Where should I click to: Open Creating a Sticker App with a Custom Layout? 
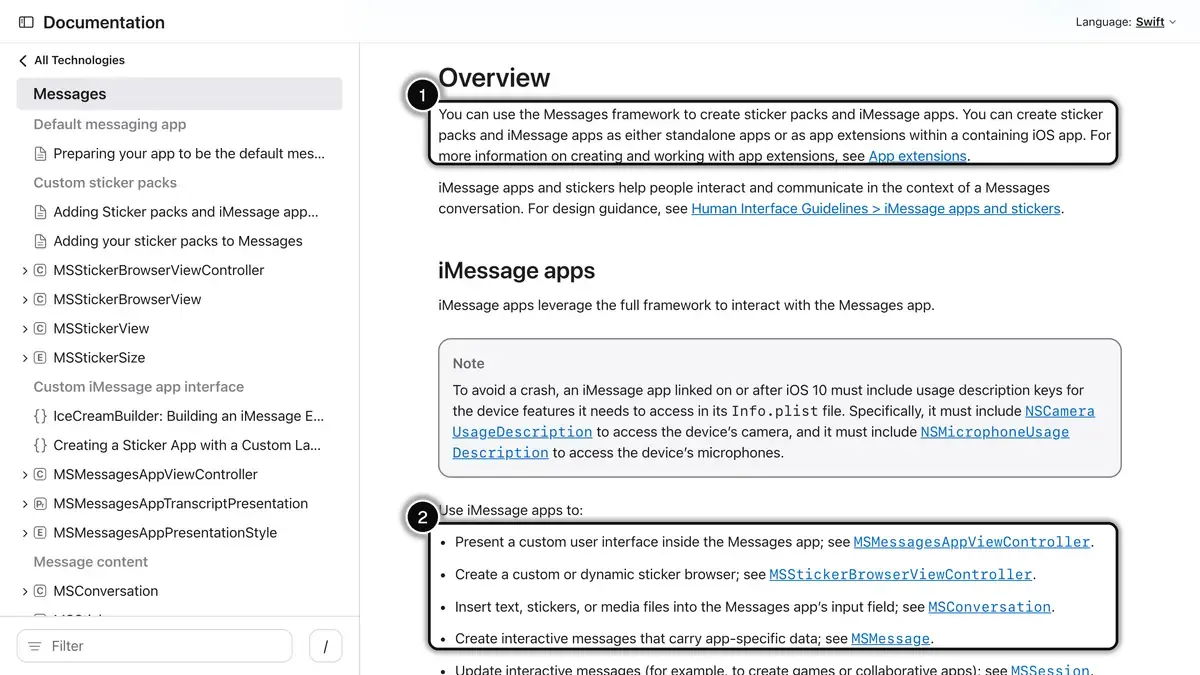coord(187,445)
